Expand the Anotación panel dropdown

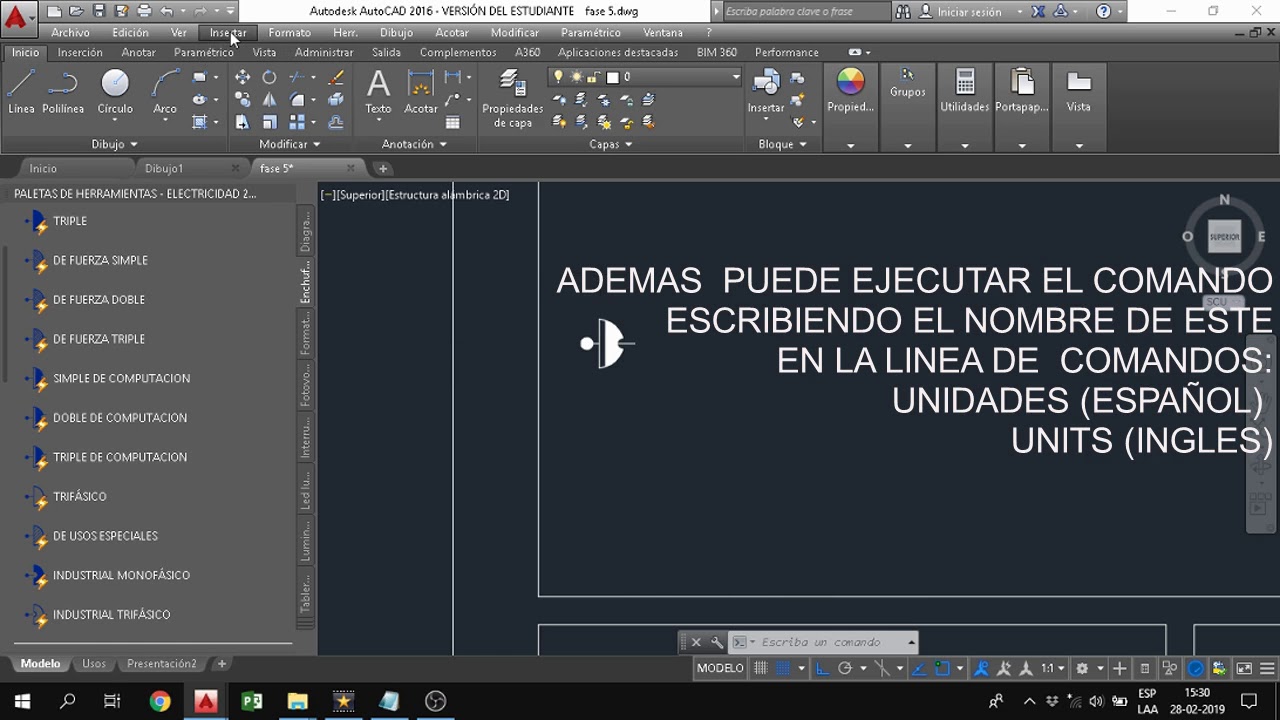(415, 144)
